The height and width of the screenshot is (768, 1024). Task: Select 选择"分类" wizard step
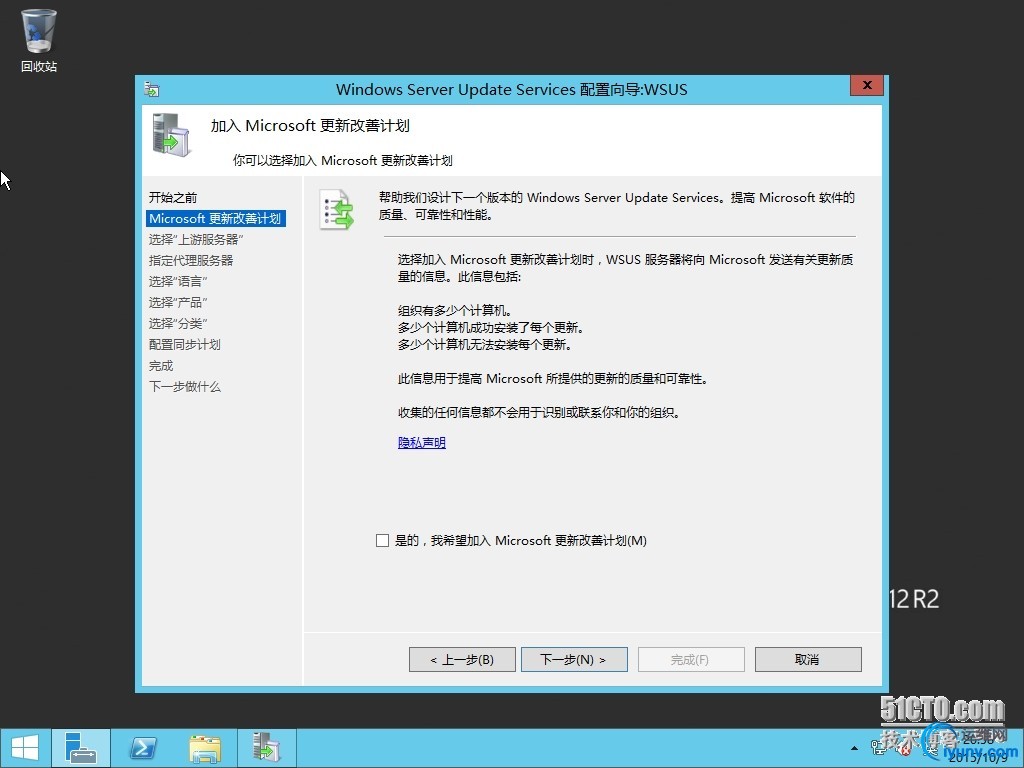click(178, 323)
